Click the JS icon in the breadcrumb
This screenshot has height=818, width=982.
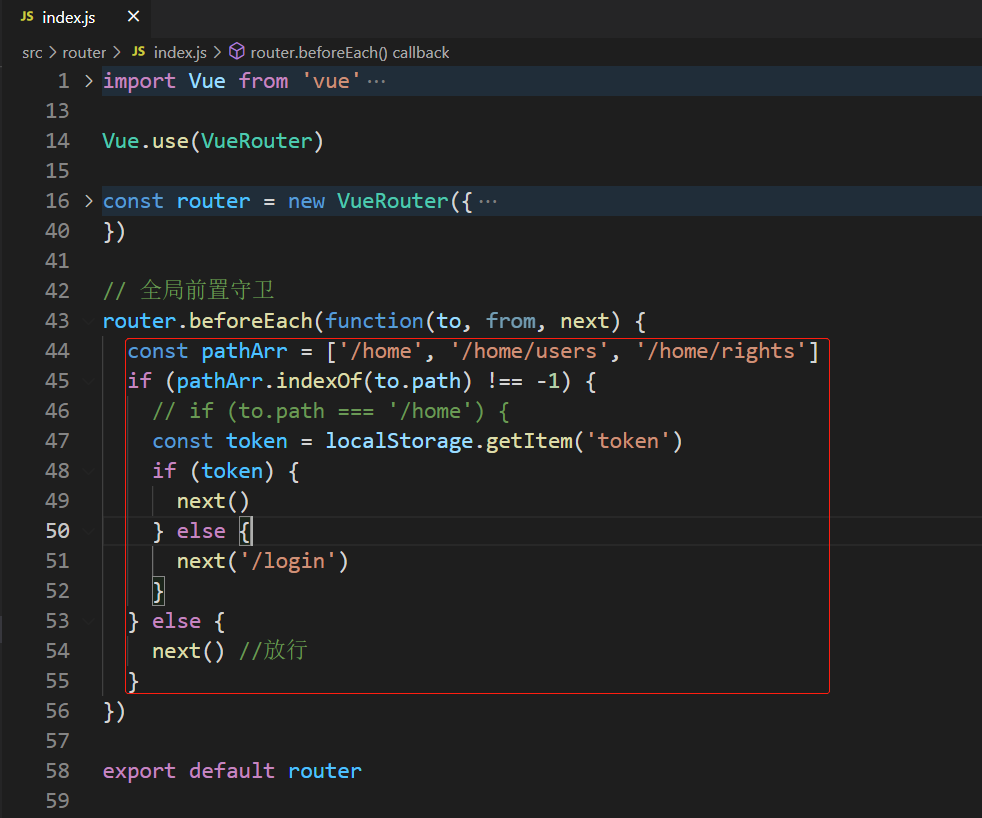(138, 52)
